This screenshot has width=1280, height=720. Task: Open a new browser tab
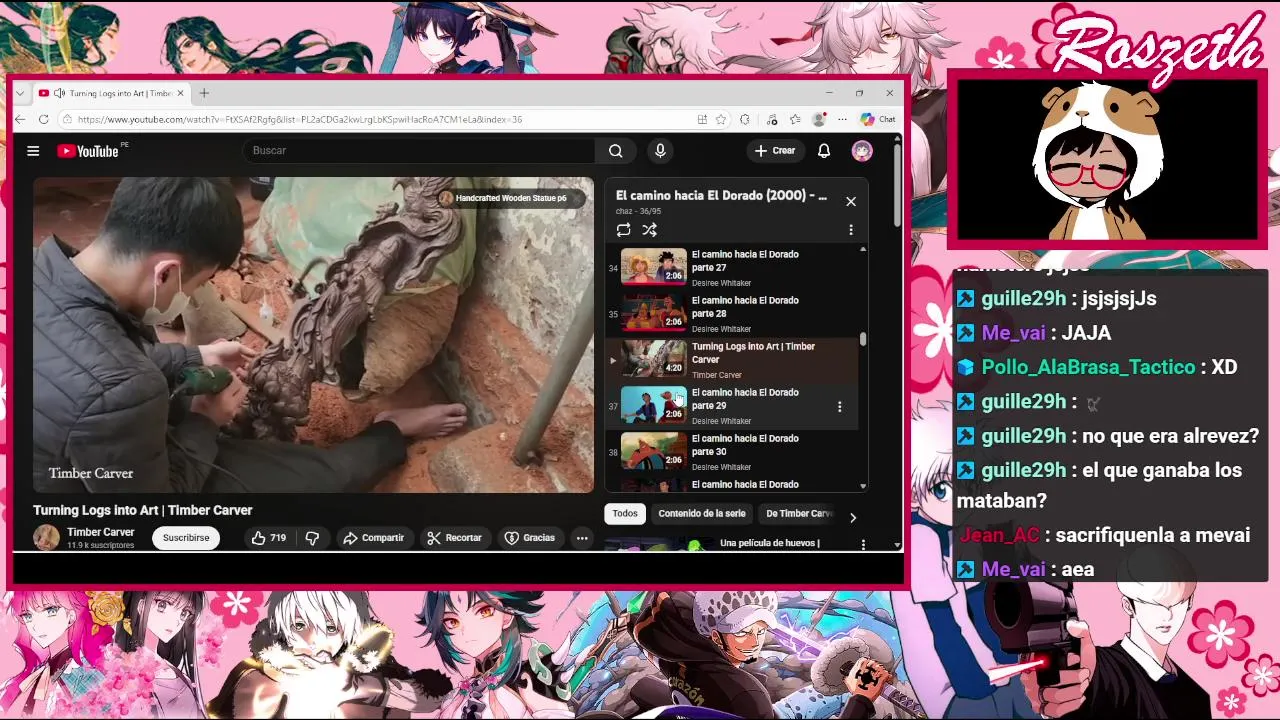[x=204, y=93]
